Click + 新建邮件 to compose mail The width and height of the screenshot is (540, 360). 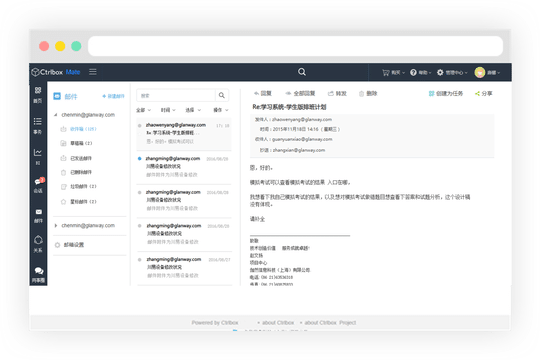[x=113, y=96]
